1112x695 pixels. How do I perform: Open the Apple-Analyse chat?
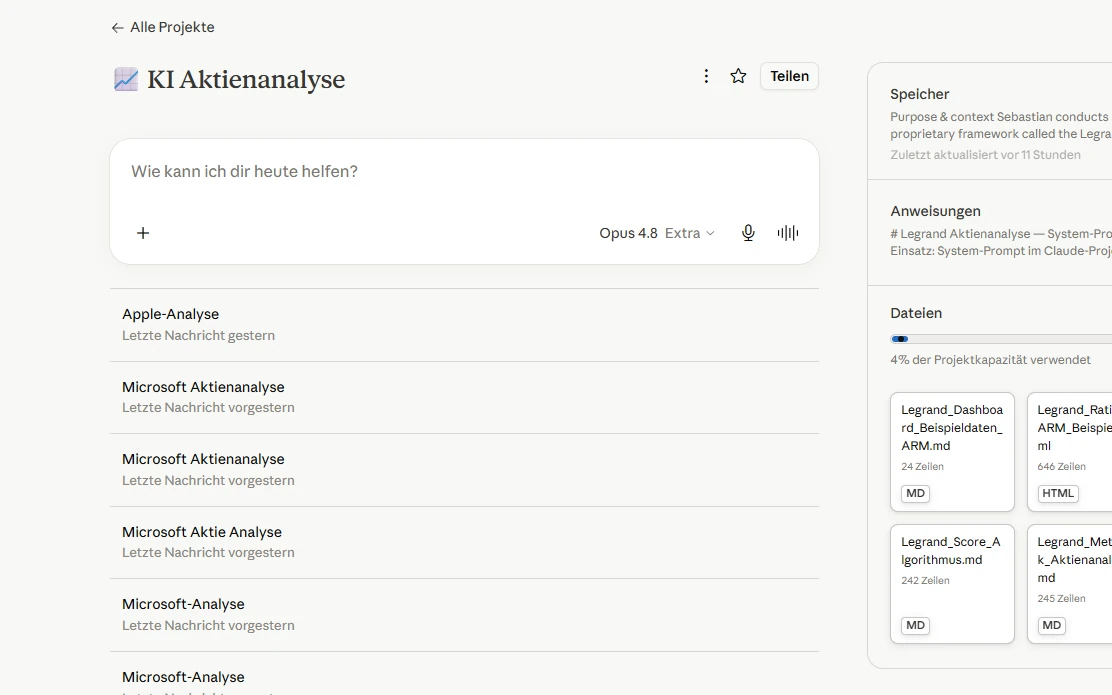click(465, 325)
